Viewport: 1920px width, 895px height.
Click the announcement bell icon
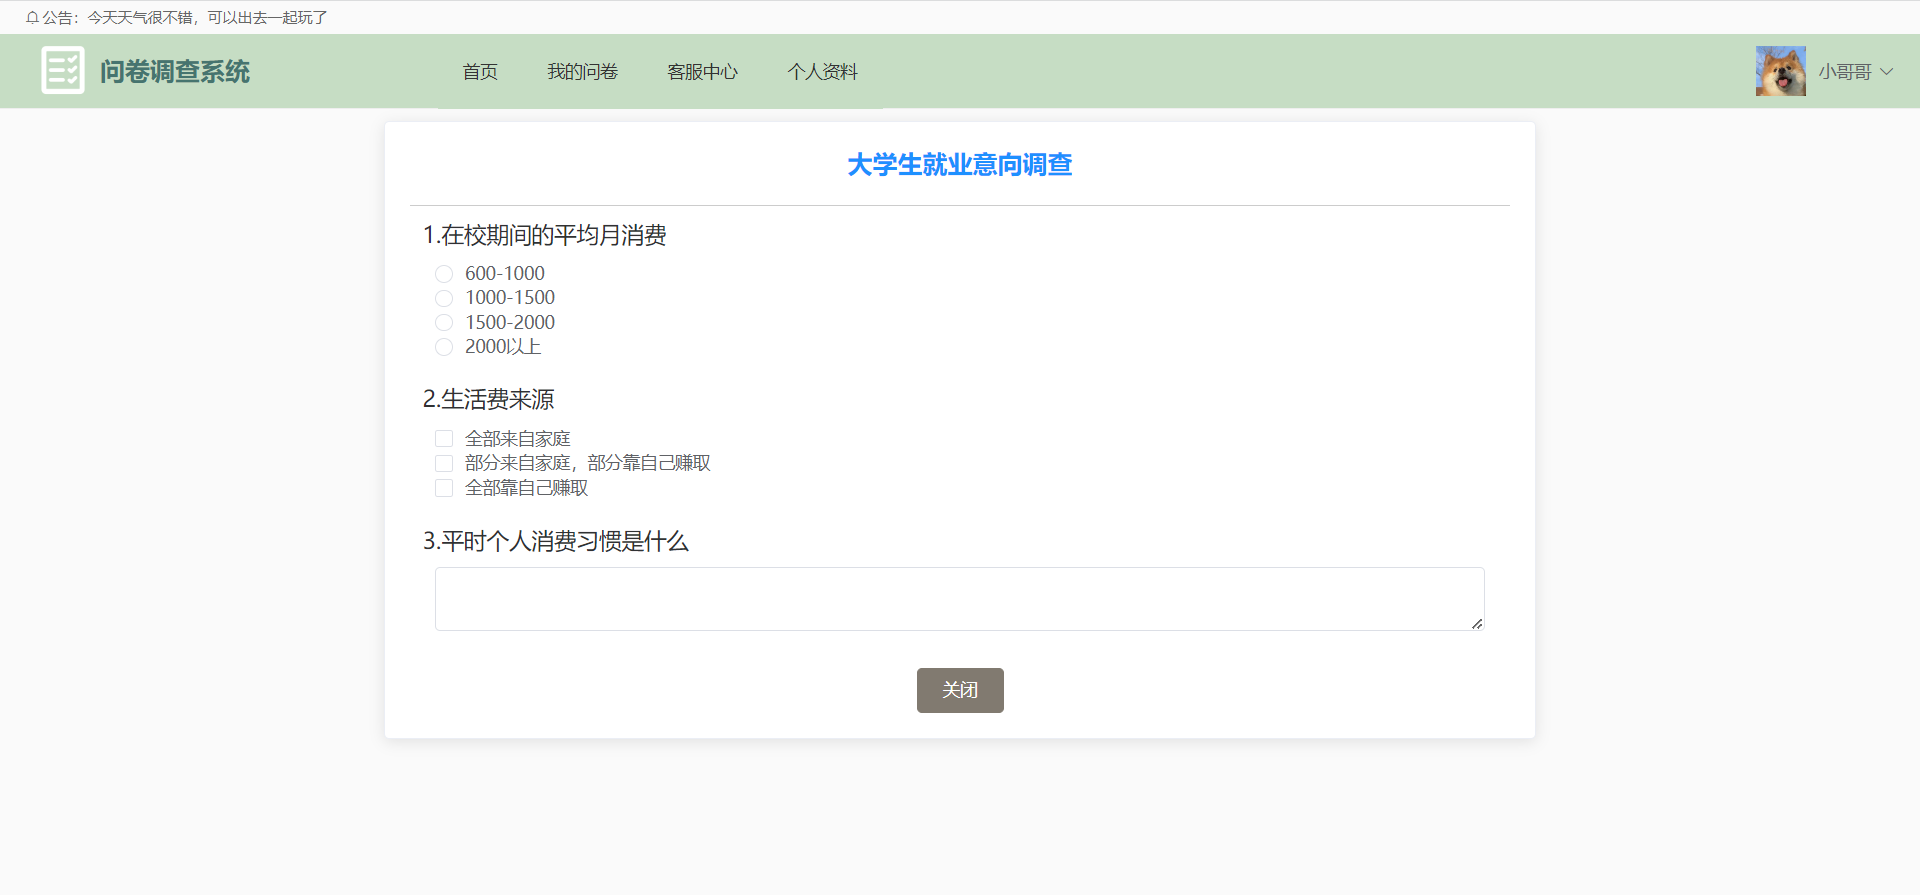[32, 18]
